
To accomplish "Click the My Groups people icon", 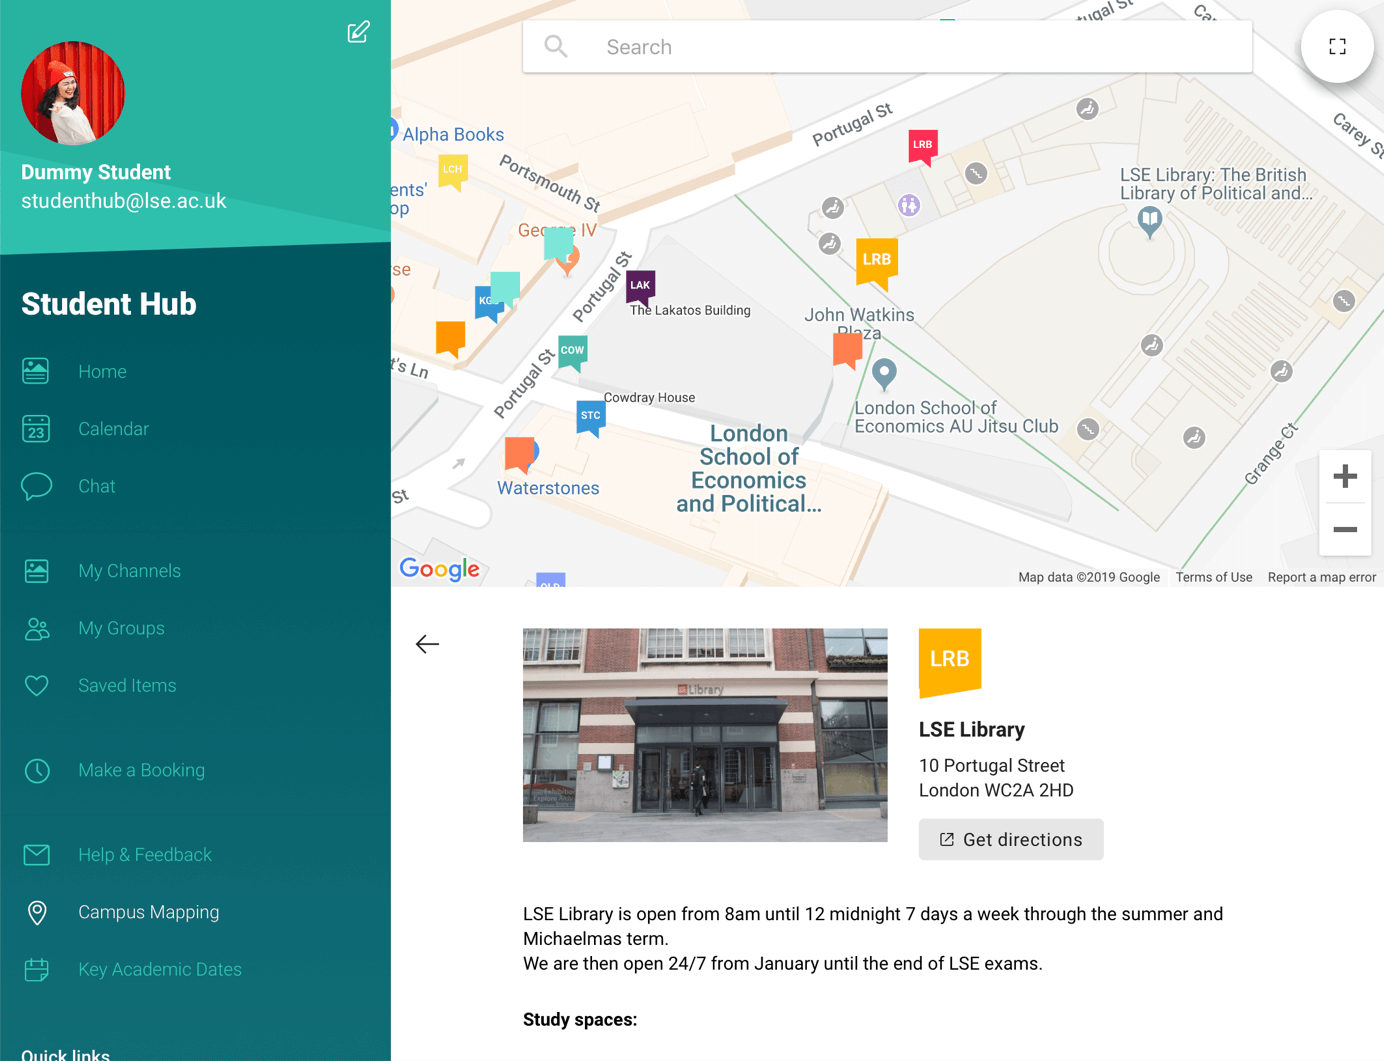I will click(x=36, y=628).
